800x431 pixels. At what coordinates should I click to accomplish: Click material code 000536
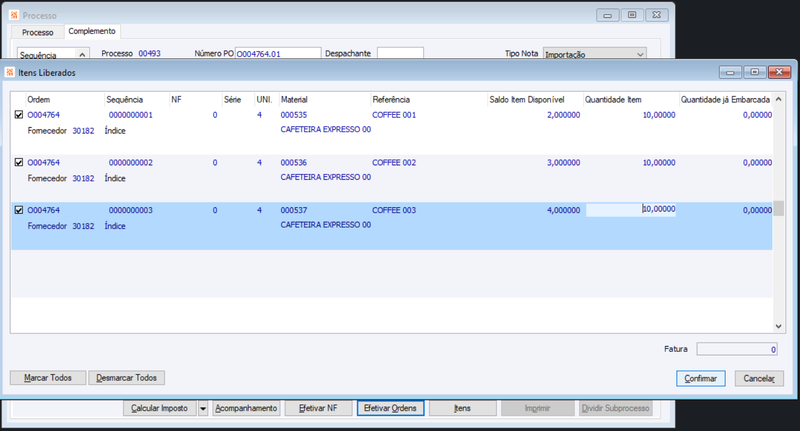click(294, 162)
